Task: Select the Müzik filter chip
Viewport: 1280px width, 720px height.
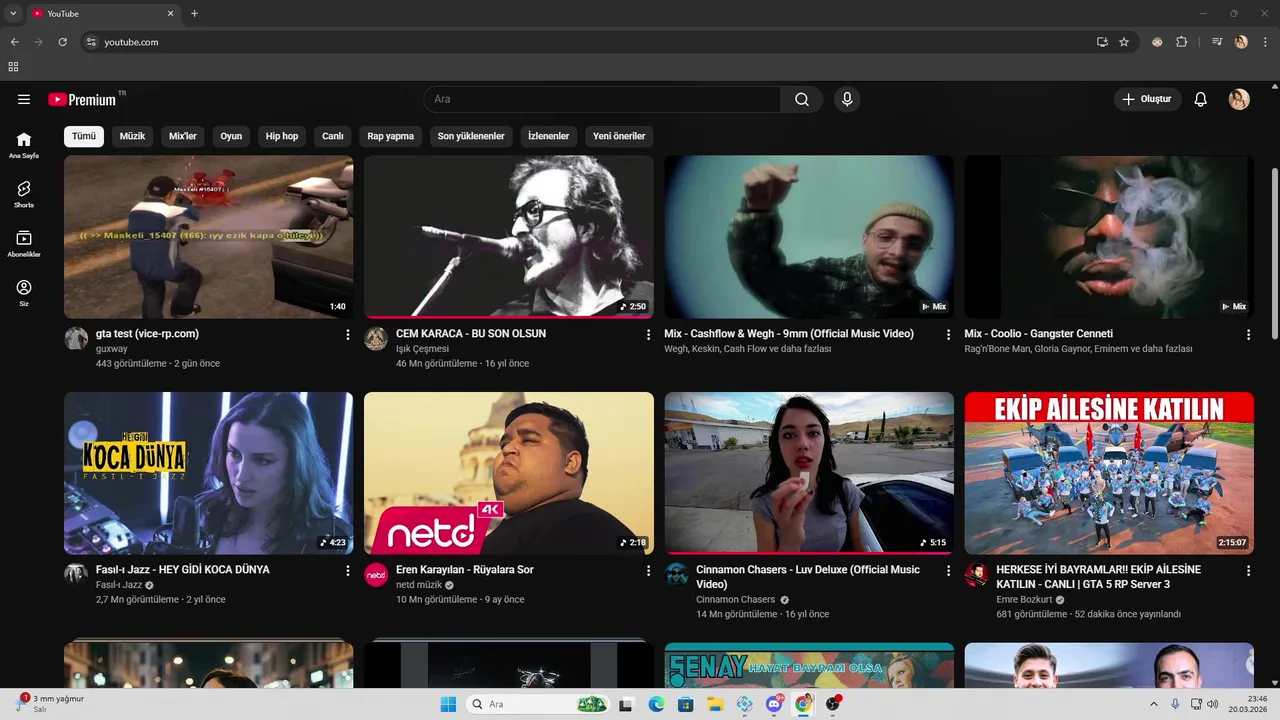Action: (132, 136)
